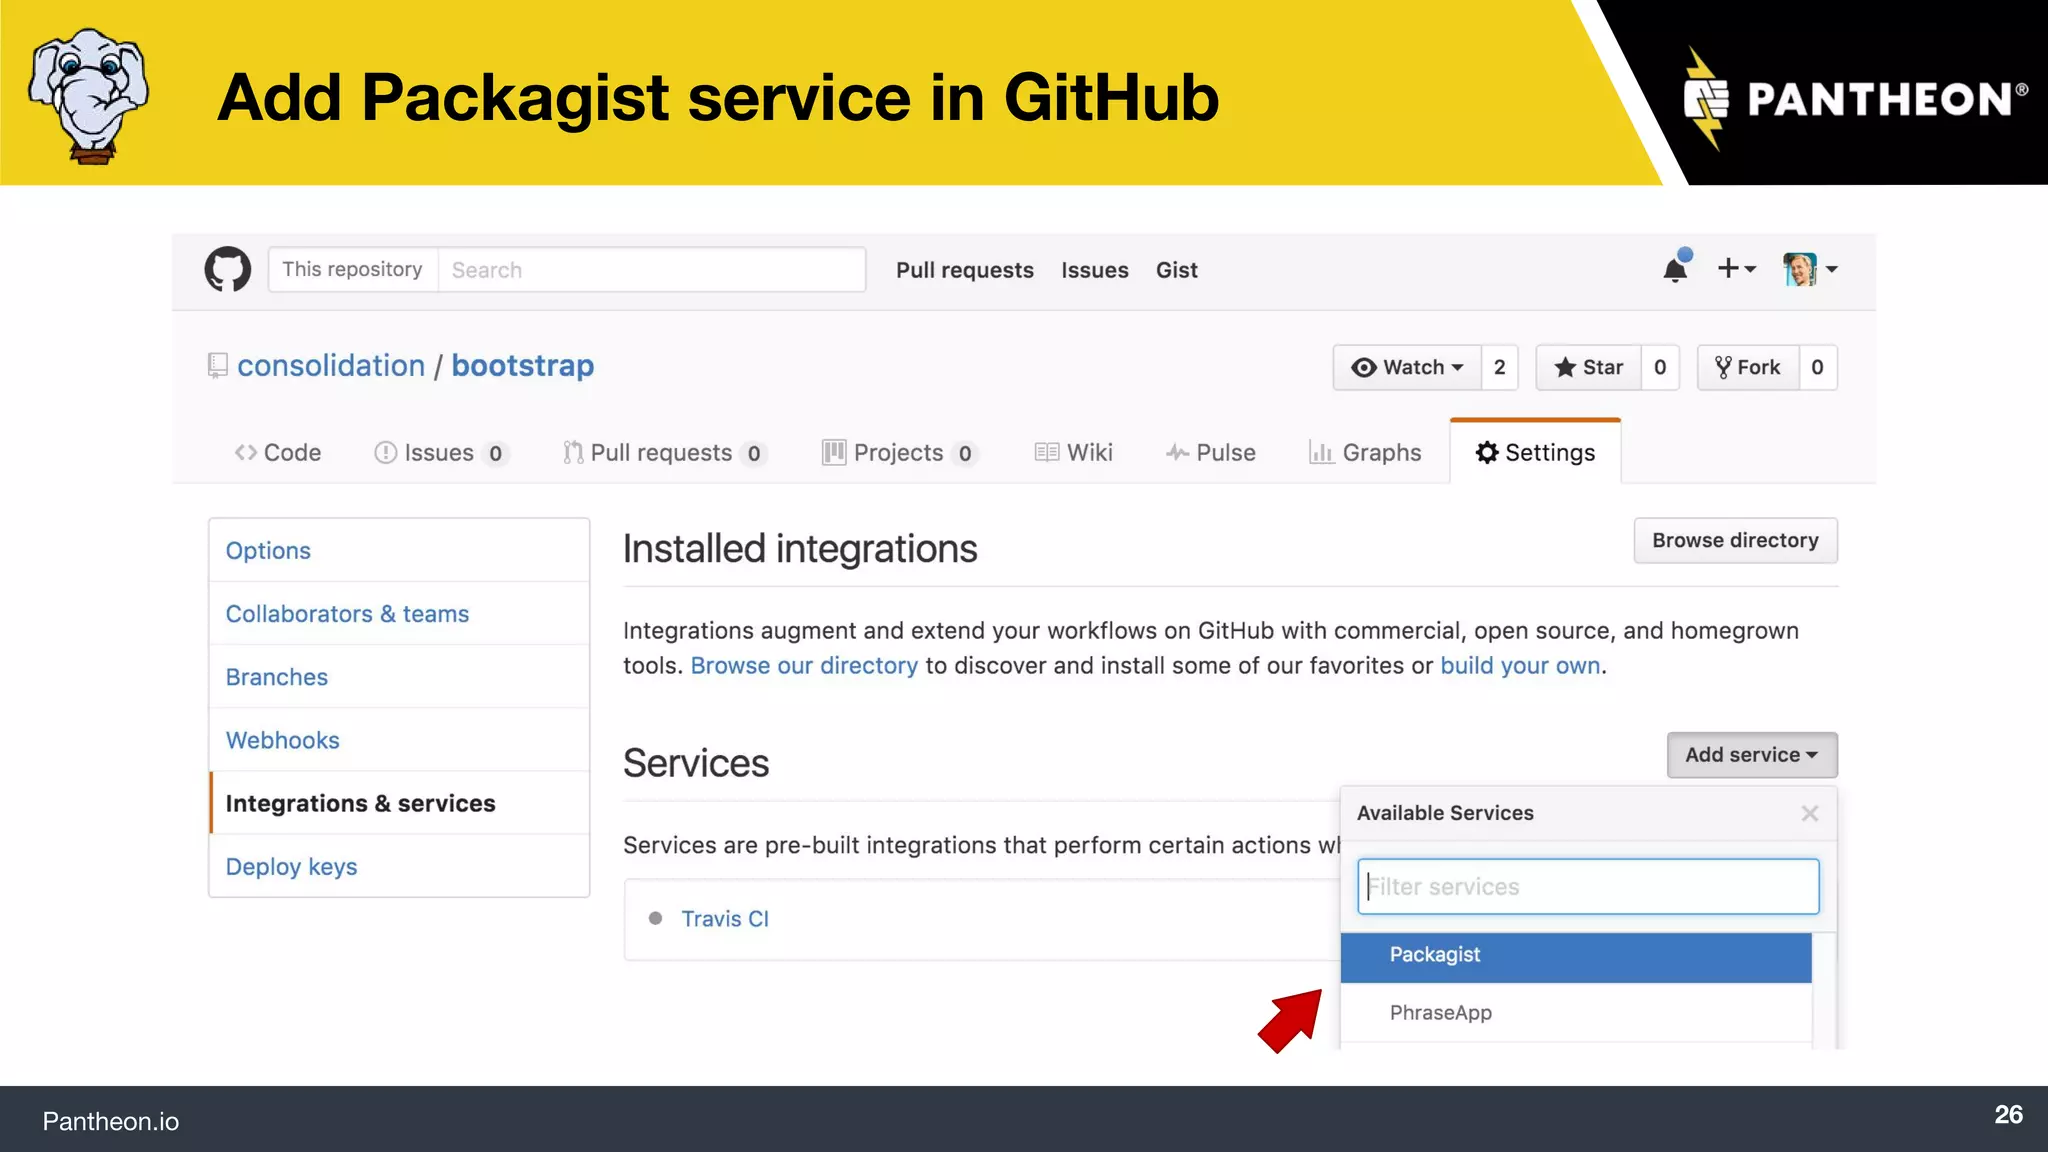Open the plus create-new dropdown
The image size is (2048, 1152).
(1737, 268)
